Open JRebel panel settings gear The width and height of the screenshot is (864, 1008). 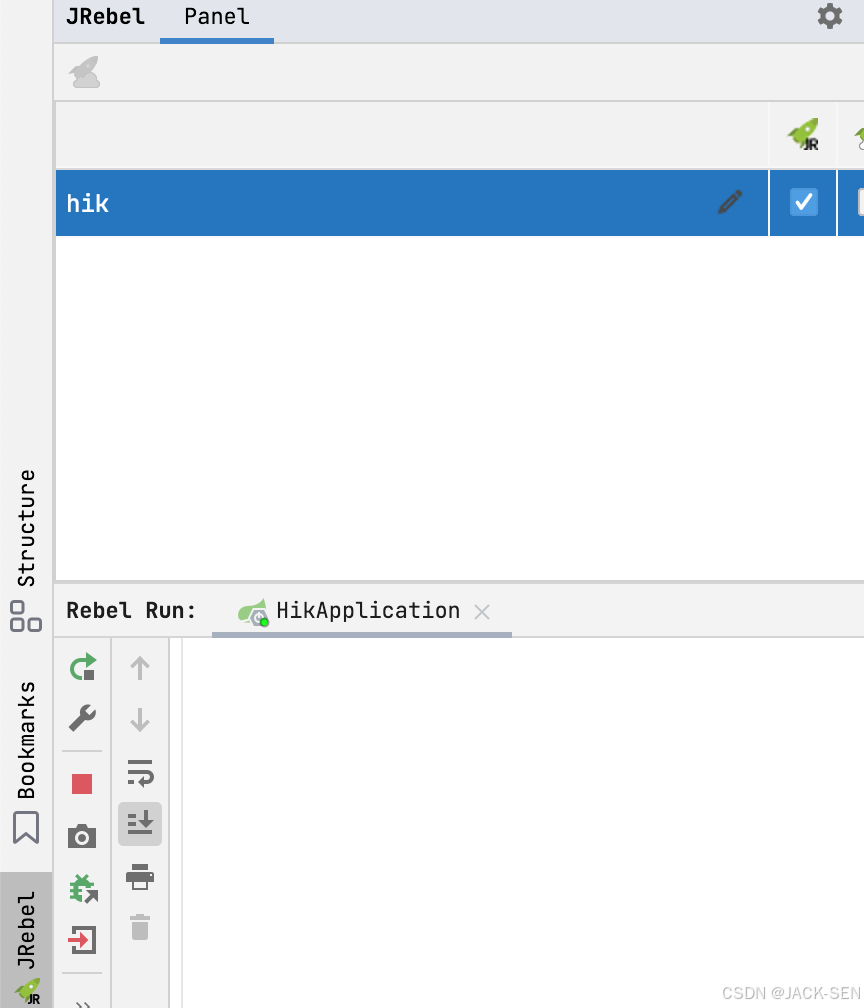(829, 16)
